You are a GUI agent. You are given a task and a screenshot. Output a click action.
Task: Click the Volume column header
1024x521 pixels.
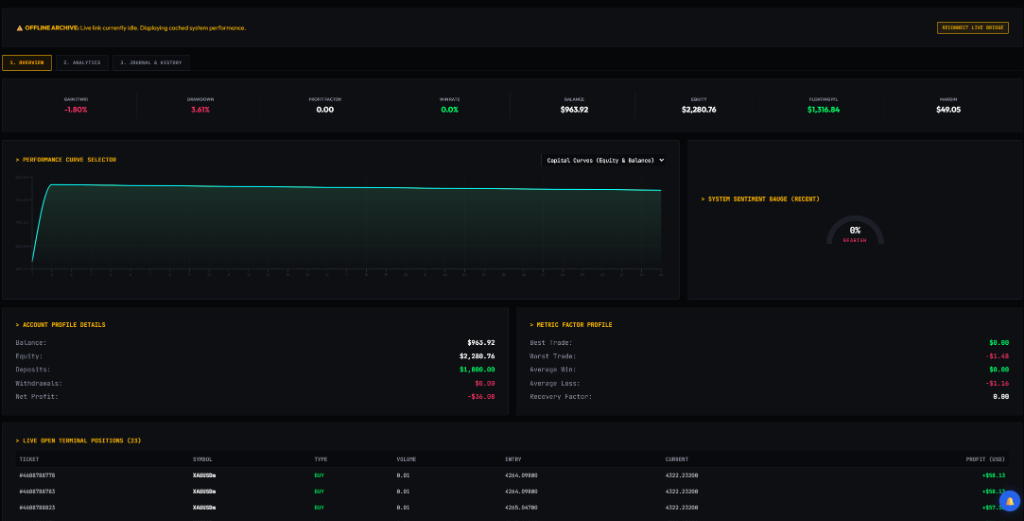point(406,460)
